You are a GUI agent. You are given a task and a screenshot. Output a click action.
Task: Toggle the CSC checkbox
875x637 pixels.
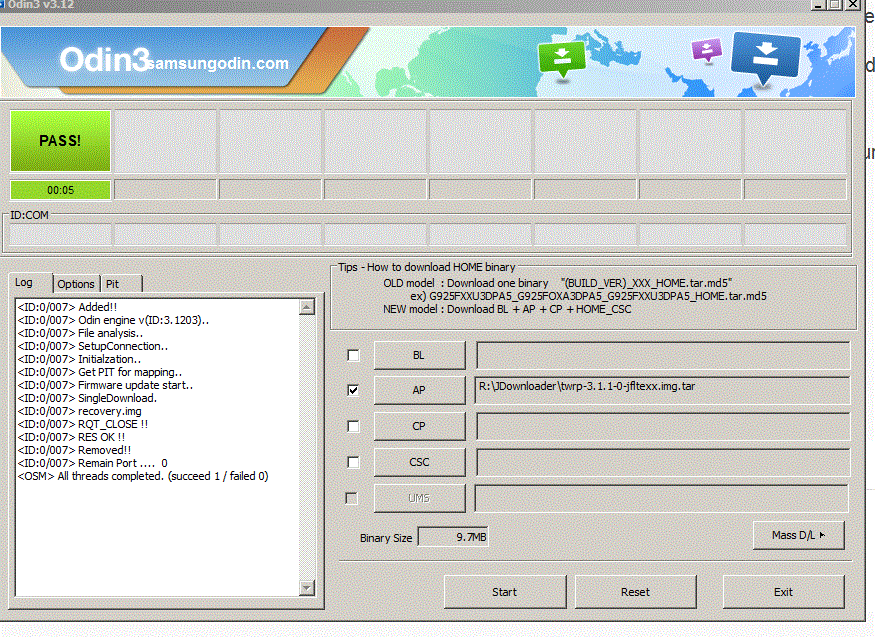[x=353, y=462]
